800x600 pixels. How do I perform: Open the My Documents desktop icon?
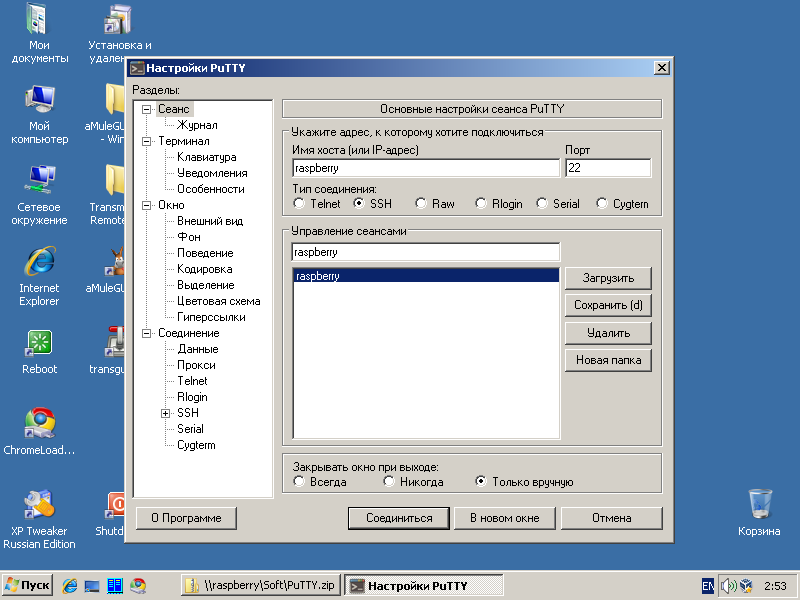click(x=39, y=34)
